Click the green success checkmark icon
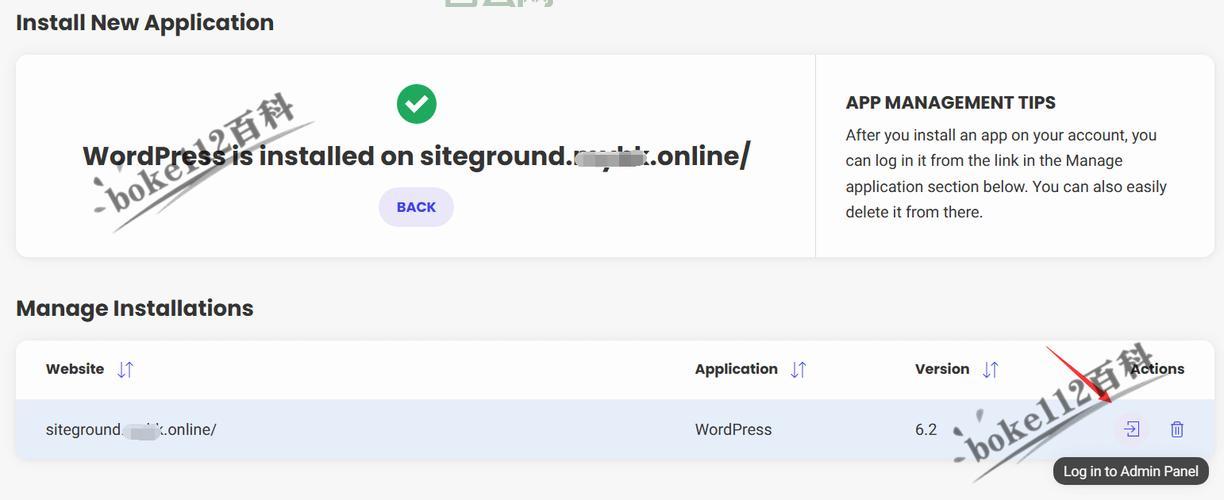Viewport: 1224px width, 500px height. (416, 104)
